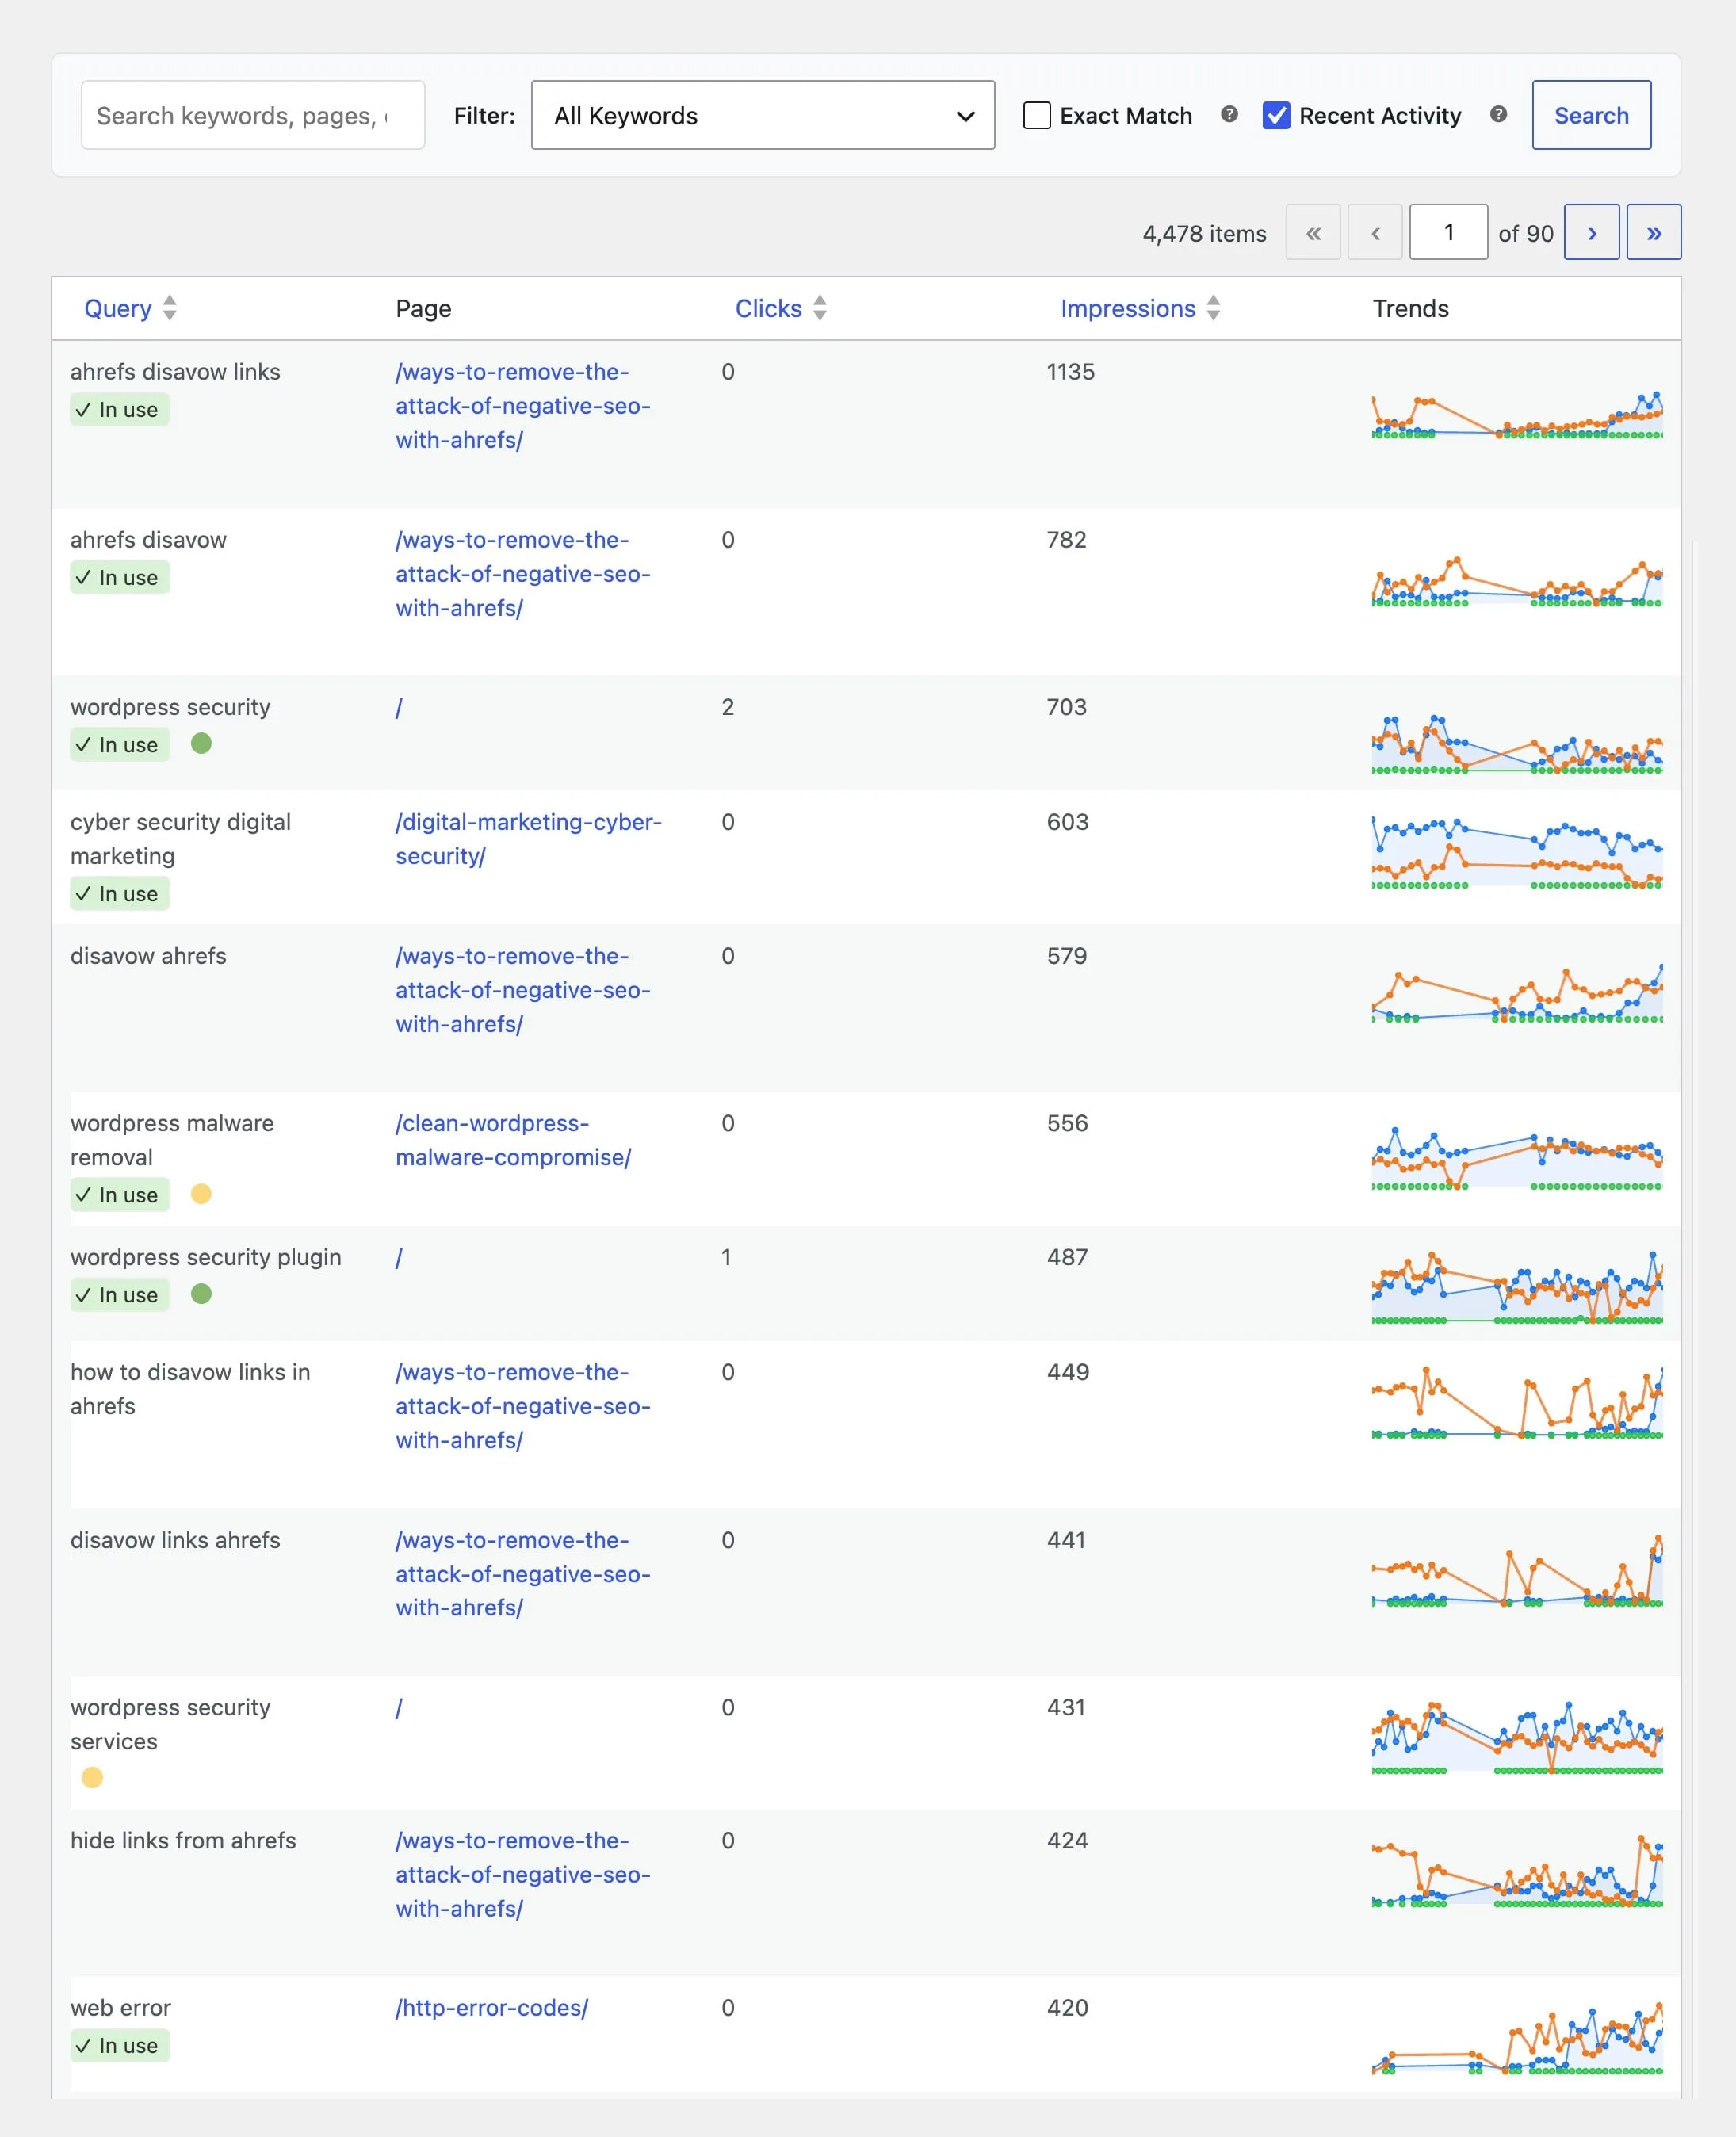
Task: Click the trend chart for hide links from ahrefs
Action: coord(1517,1871)
